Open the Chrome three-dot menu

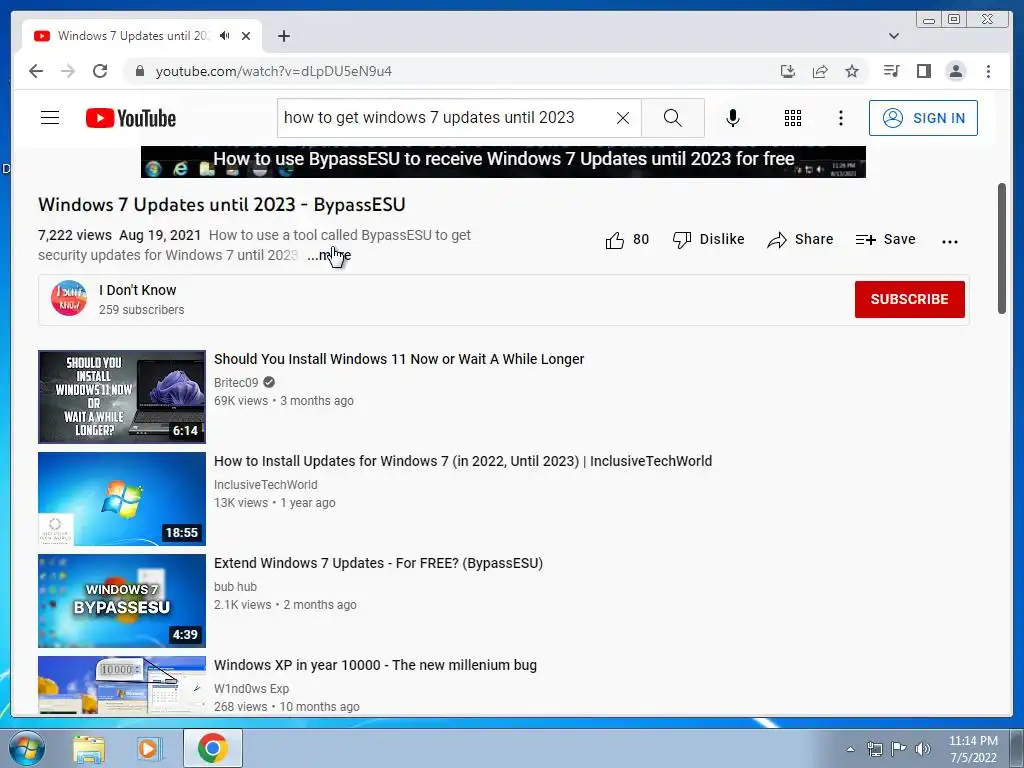coord(988,71)
